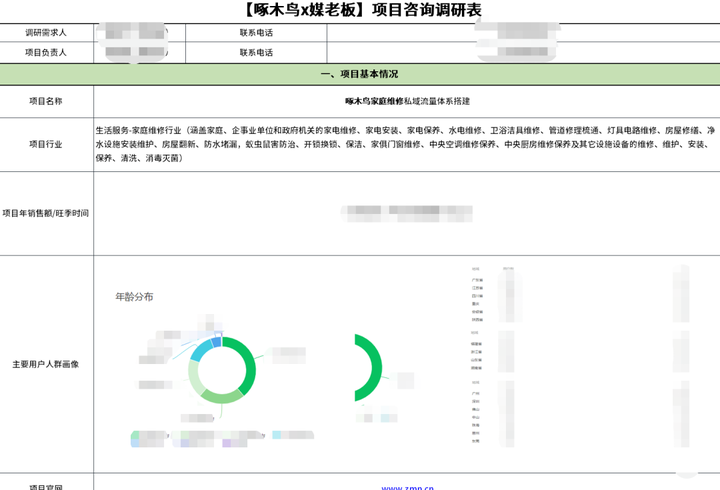720x490 pixels.
Task: Click the title 【啄木鸟x媒老板】项目咨询调研表
Action: pos(362,10)
